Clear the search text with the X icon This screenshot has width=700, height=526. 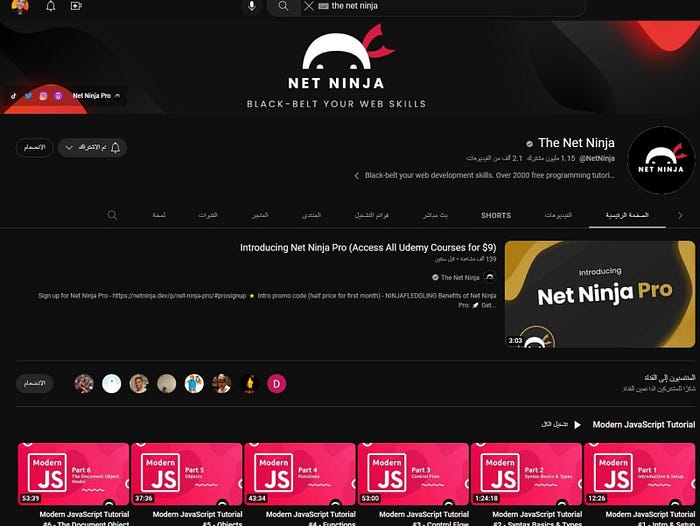click(308, 6)
